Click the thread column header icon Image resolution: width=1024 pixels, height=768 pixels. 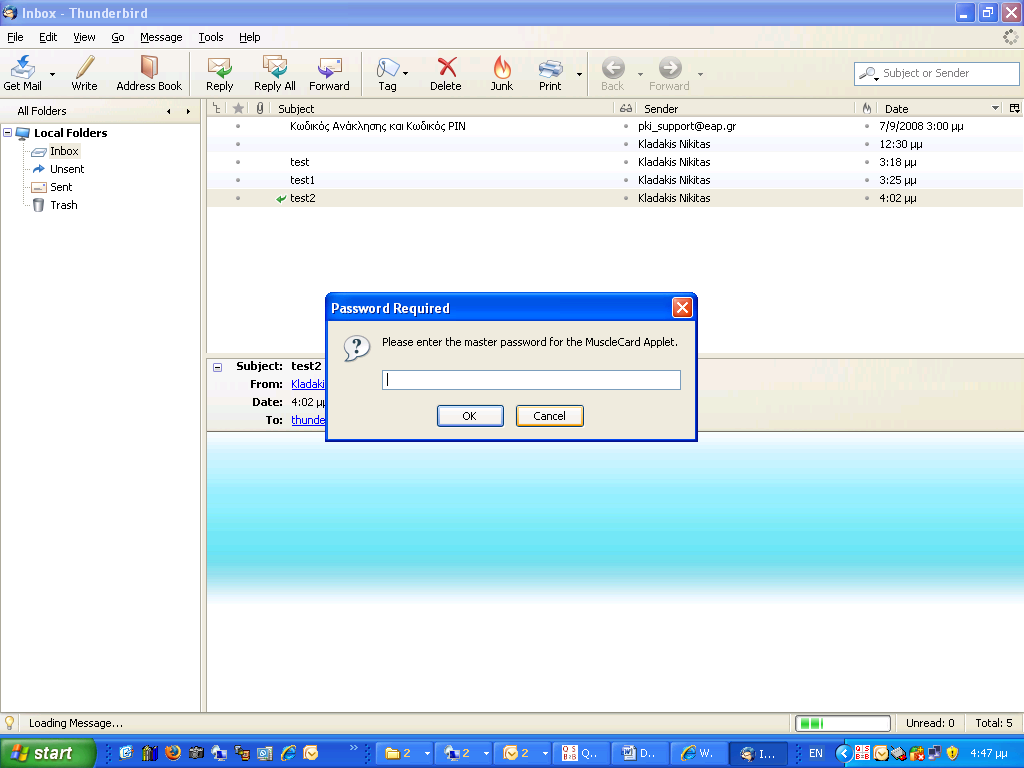click(216, 108)
